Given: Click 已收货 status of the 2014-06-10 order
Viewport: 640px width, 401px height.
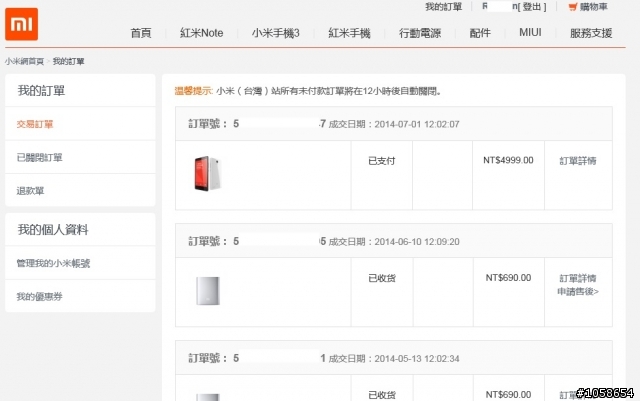Looking at the screenshot, I should (382, 278).
